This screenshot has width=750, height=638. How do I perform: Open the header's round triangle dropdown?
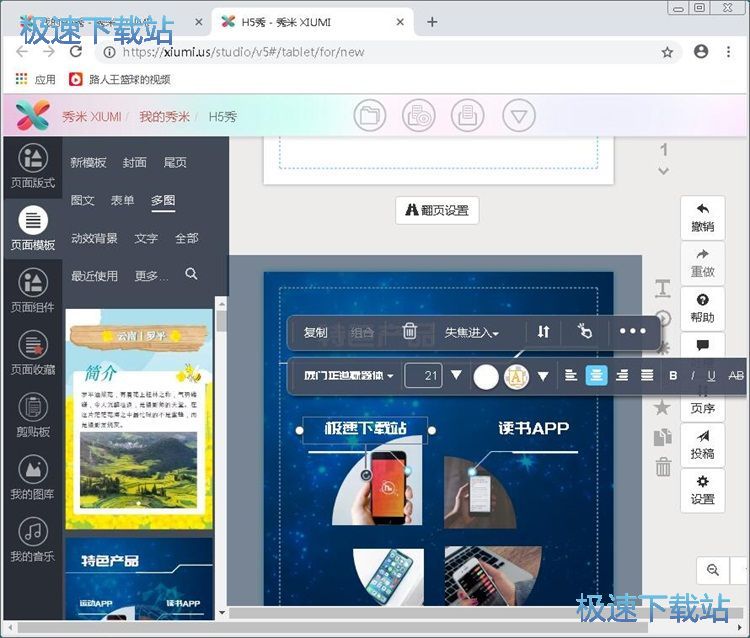click(x=519, y=116)
